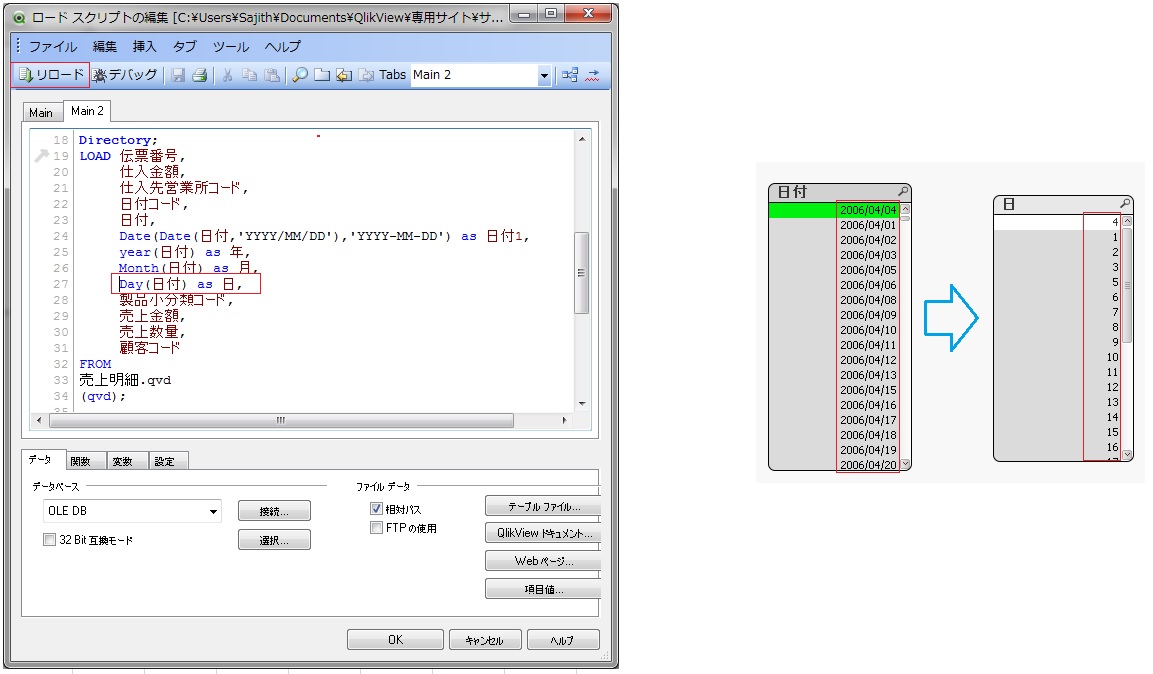
Task: Switch to the Main tab
Action: tap(41, 112)
